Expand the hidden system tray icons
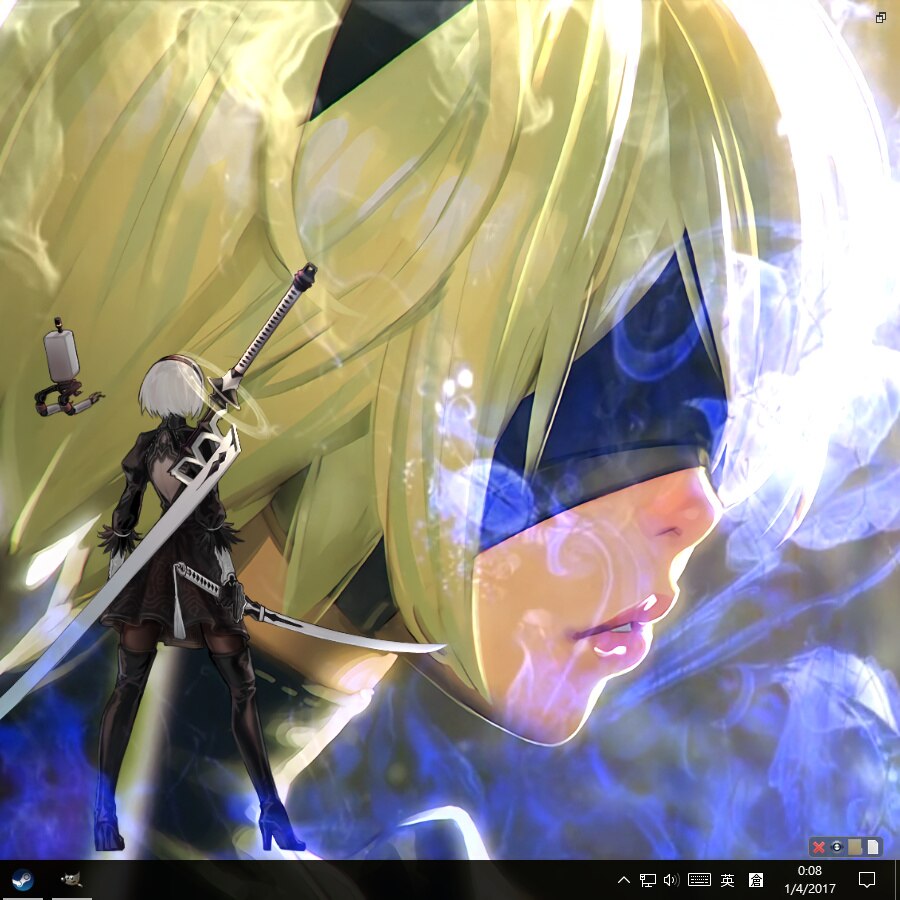 pyautogui.click(x=624, y=880)
